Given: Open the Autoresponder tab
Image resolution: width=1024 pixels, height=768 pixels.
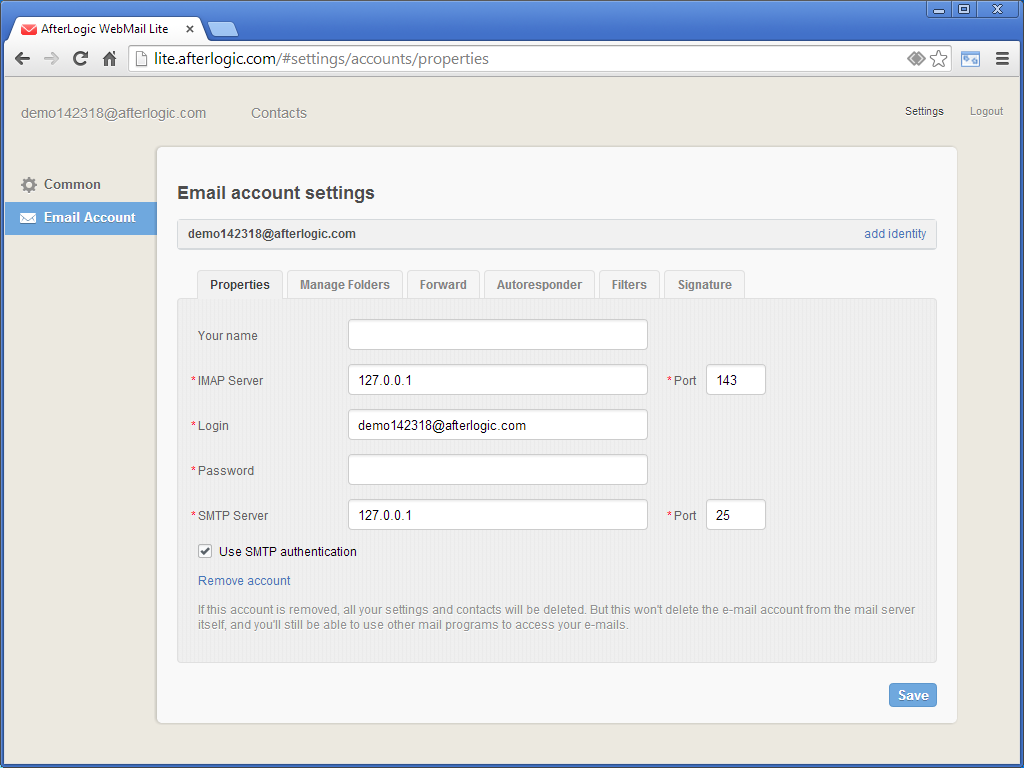Looking at the screenshot, I should coord(539,285).
